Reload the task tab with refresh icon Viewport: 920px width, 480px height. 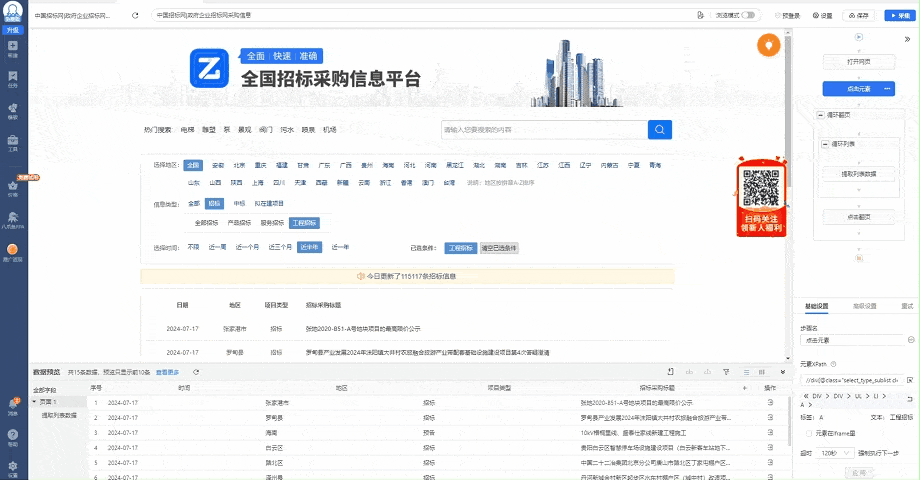135,15
